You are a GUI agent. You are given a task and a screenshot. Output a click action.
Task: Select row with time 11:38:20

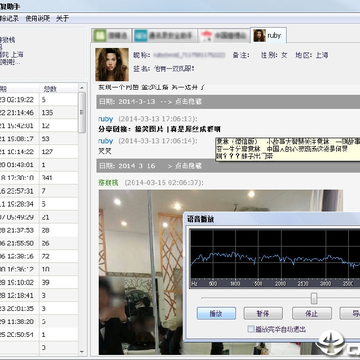pos(39,322)
